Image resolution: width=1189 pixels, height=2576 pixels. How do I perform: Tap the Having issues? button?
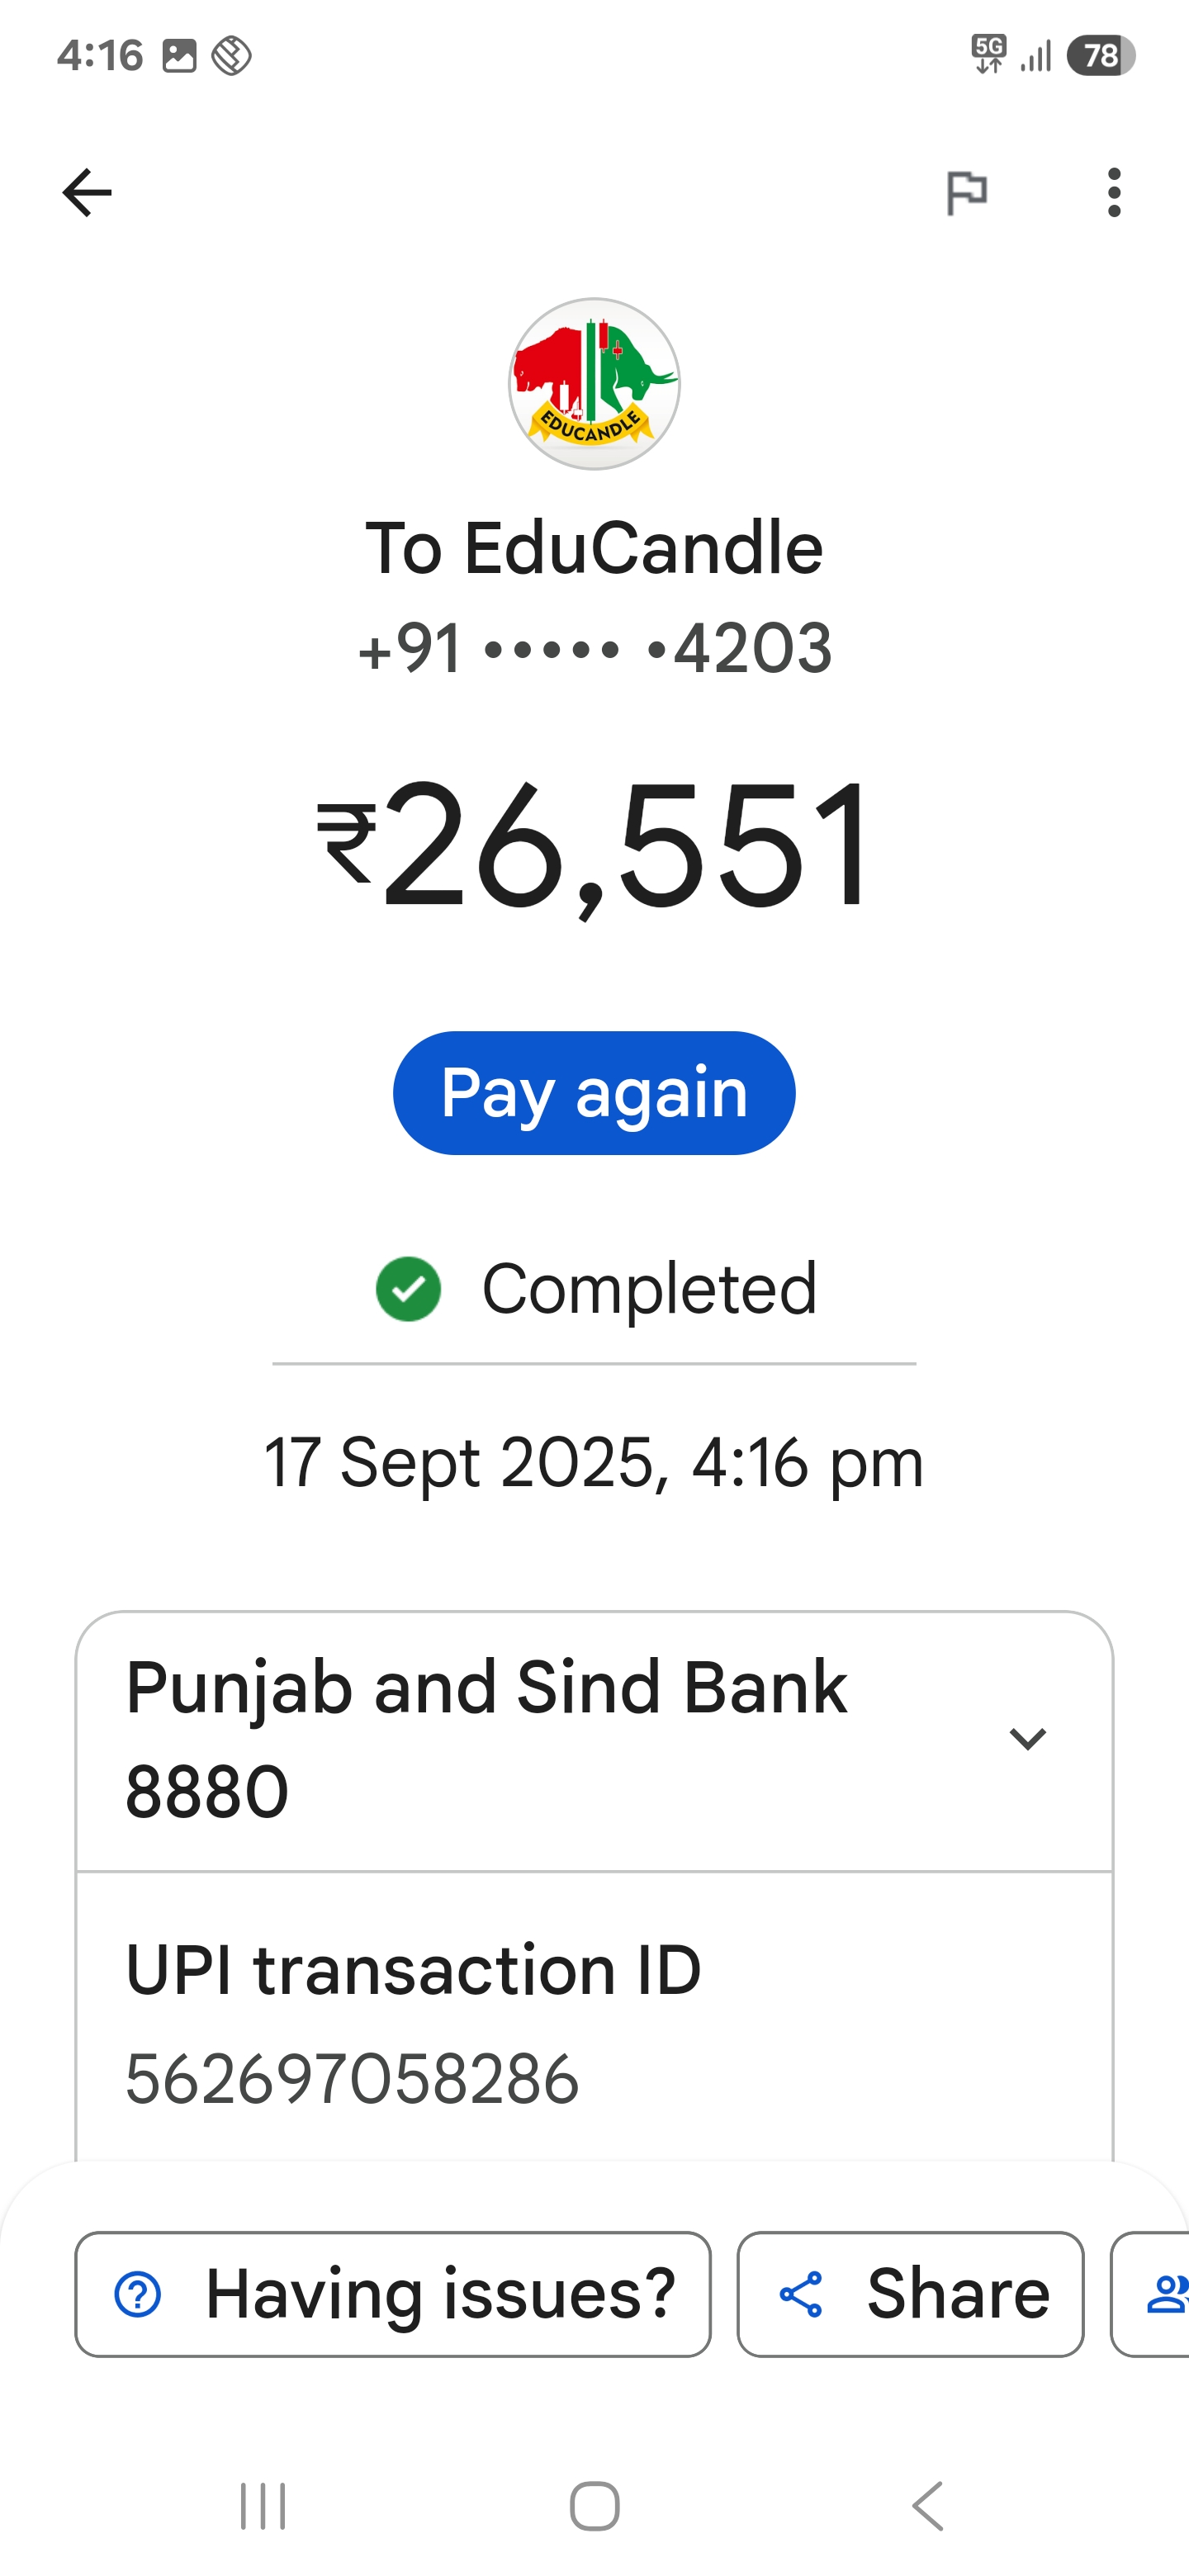[393, 2294]
